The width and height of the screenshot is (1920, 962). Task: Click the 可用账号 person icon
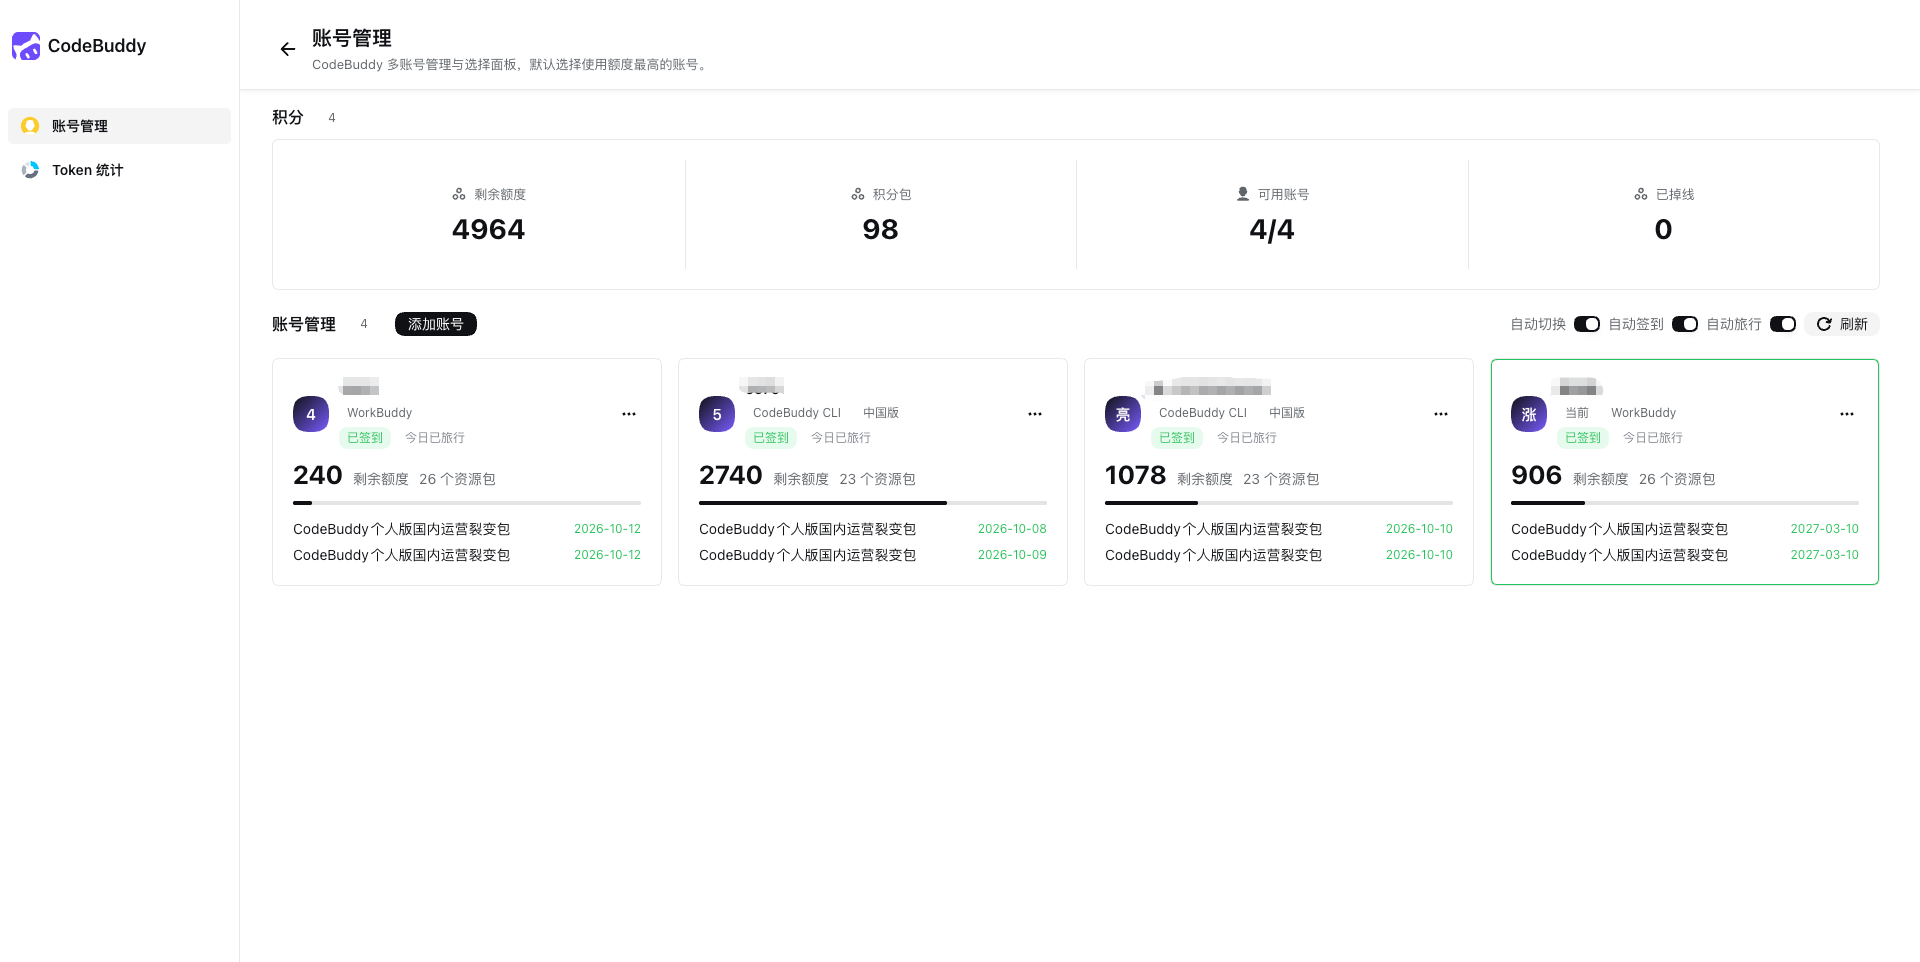pyautogui.click(x=1243, y=194)
